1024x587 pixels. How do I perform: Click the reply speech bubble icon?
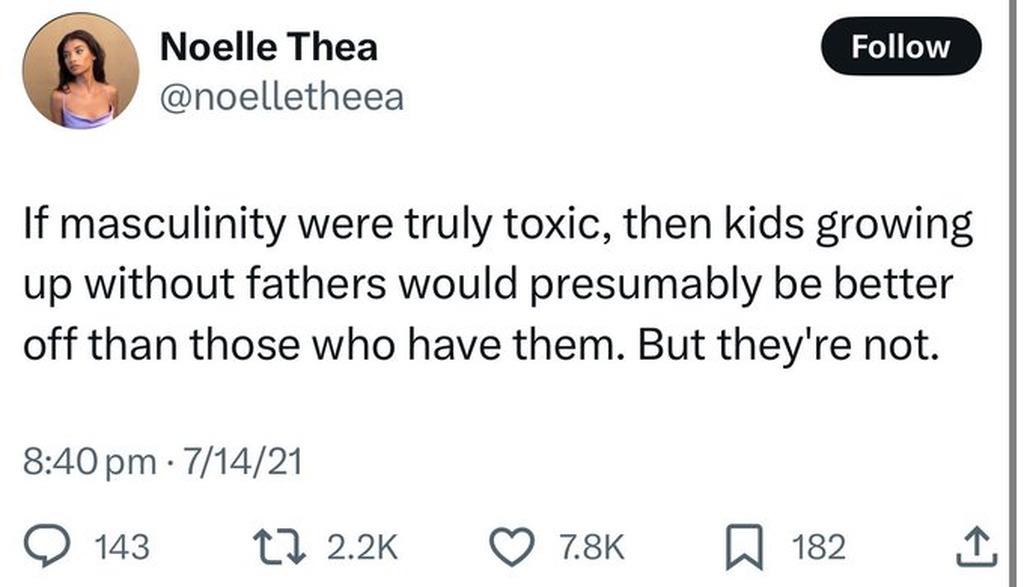[x=67, y=545]
